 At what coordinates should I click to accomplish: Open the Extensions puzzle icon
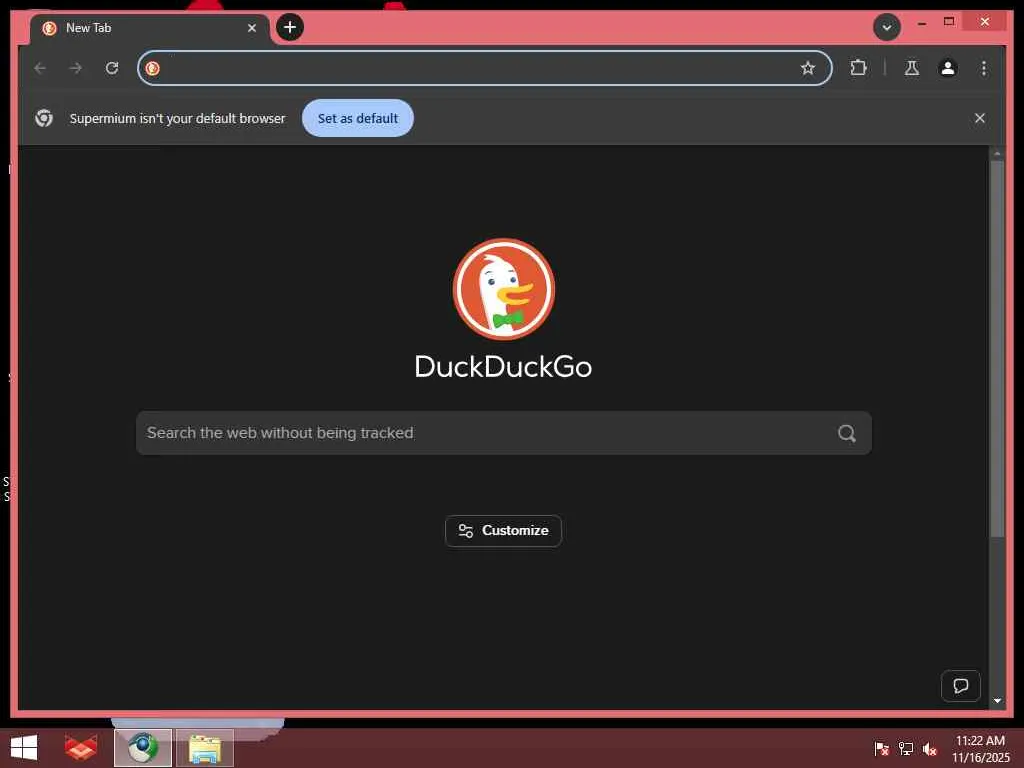pos(859,67)
